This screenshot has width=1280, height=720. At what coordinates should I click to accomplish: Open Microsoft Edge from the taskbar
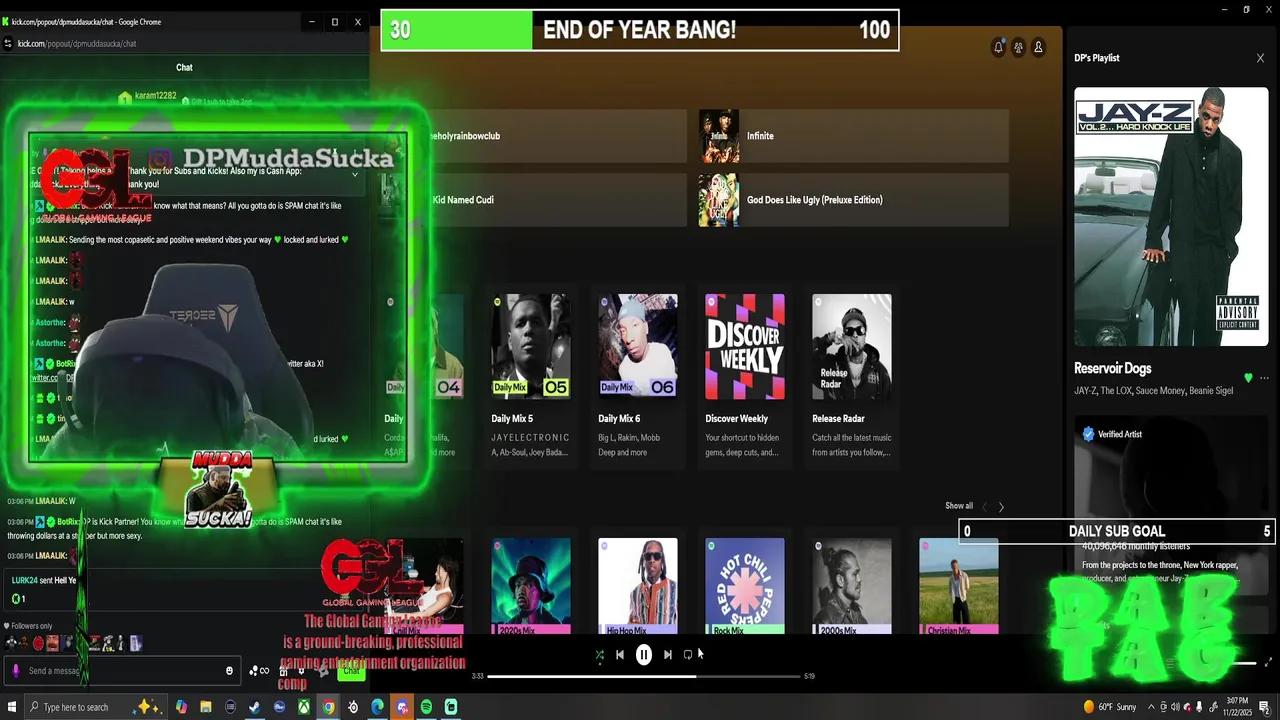[x=377, y=707]
